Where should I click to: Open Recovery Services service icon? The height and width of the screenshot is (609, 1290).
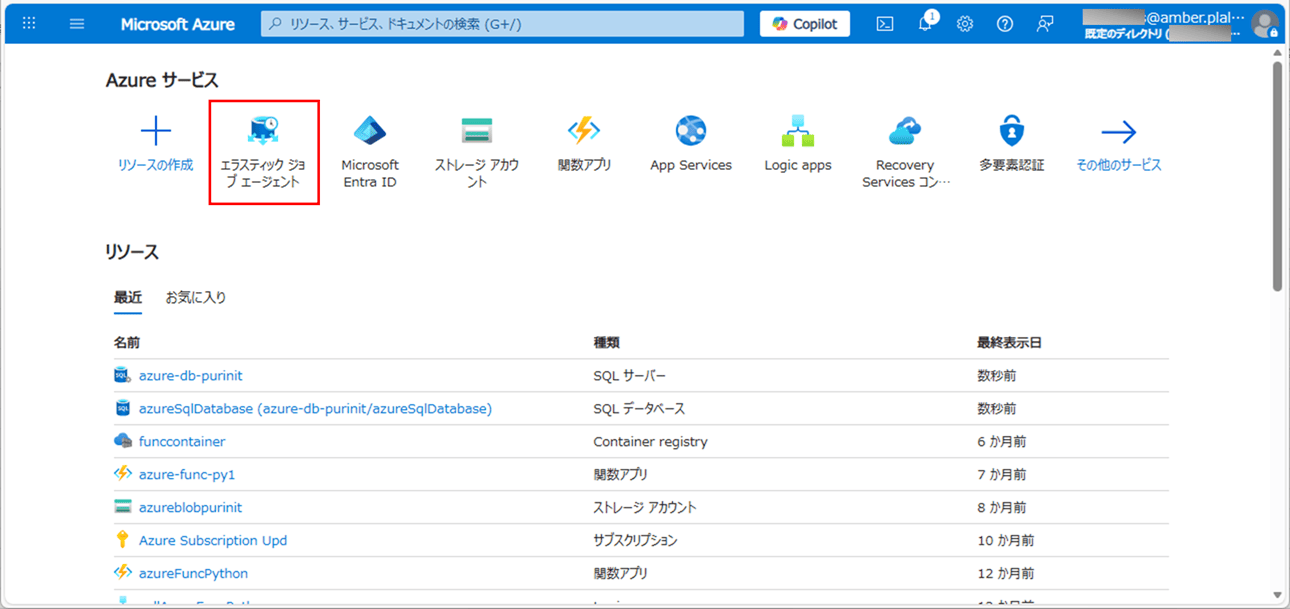click(x=905, y=131)
